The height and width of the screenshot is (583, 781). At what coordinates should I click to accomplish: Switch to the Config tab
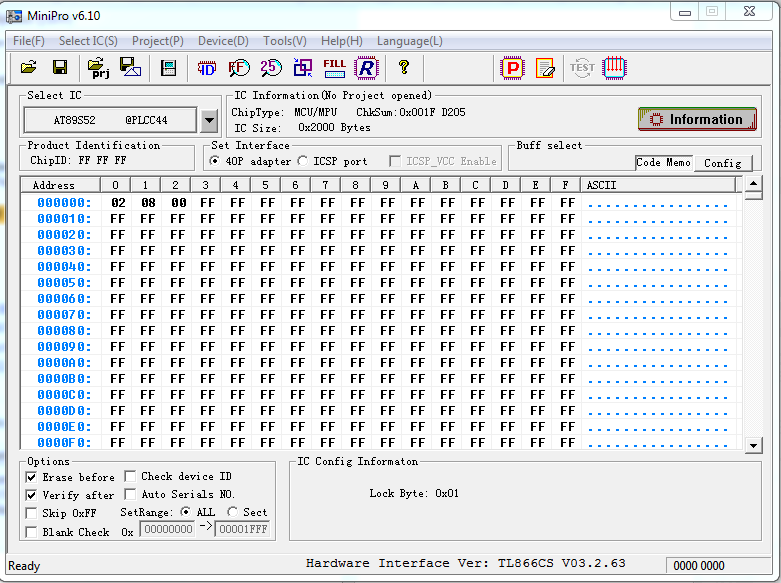click(x=723, y=163)
